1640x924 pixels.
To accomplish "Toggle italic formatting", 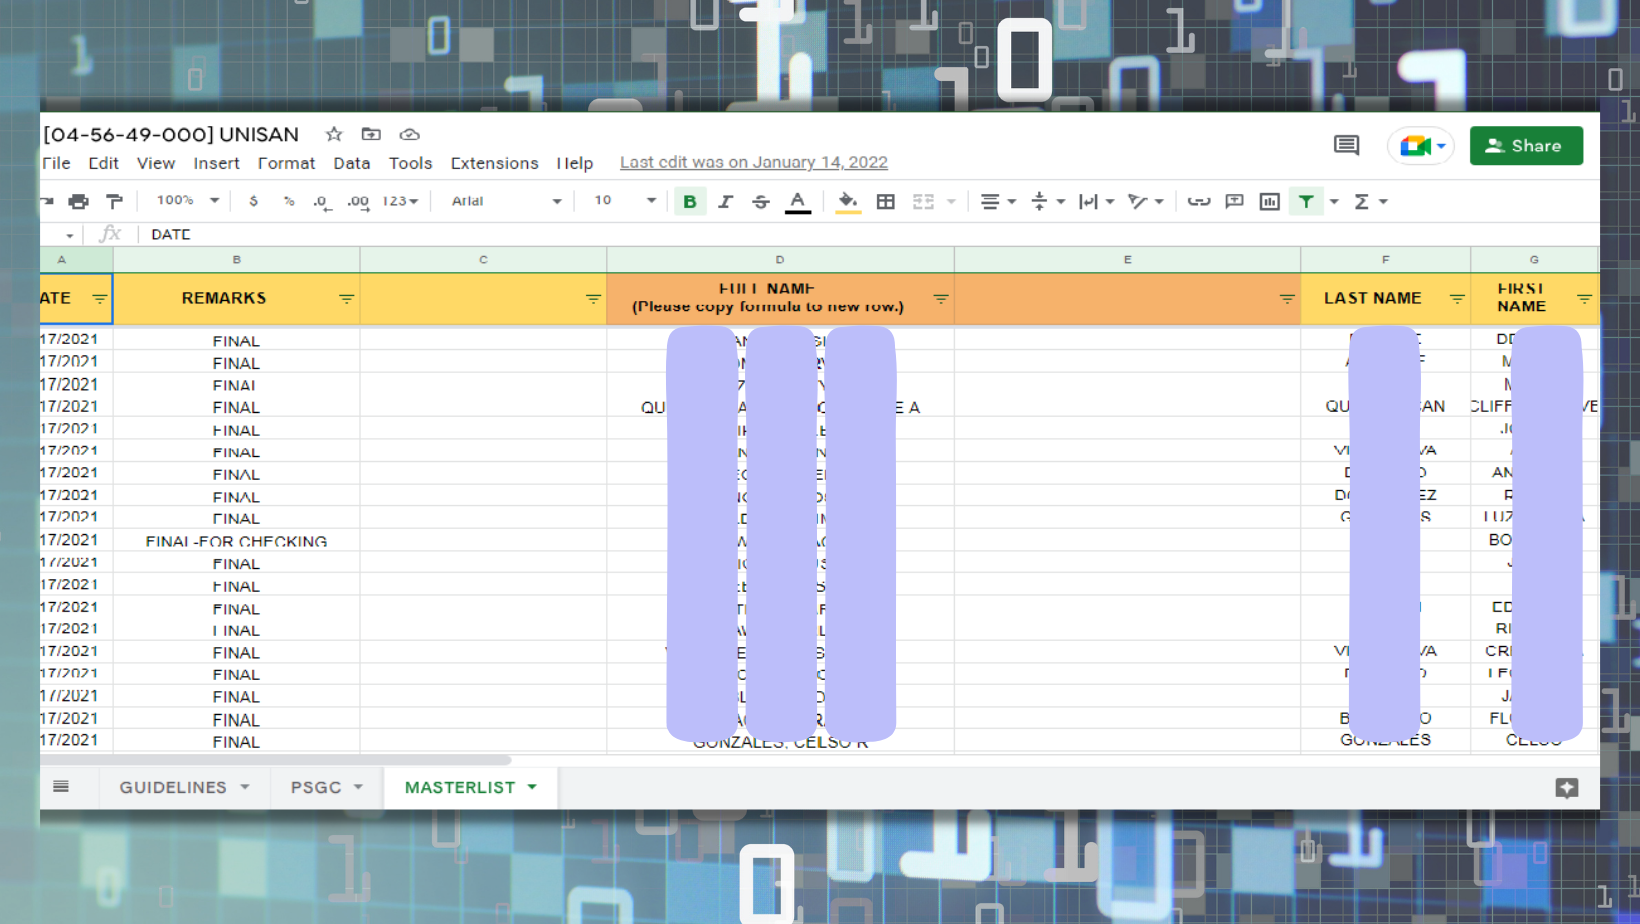I will point(725,201).
